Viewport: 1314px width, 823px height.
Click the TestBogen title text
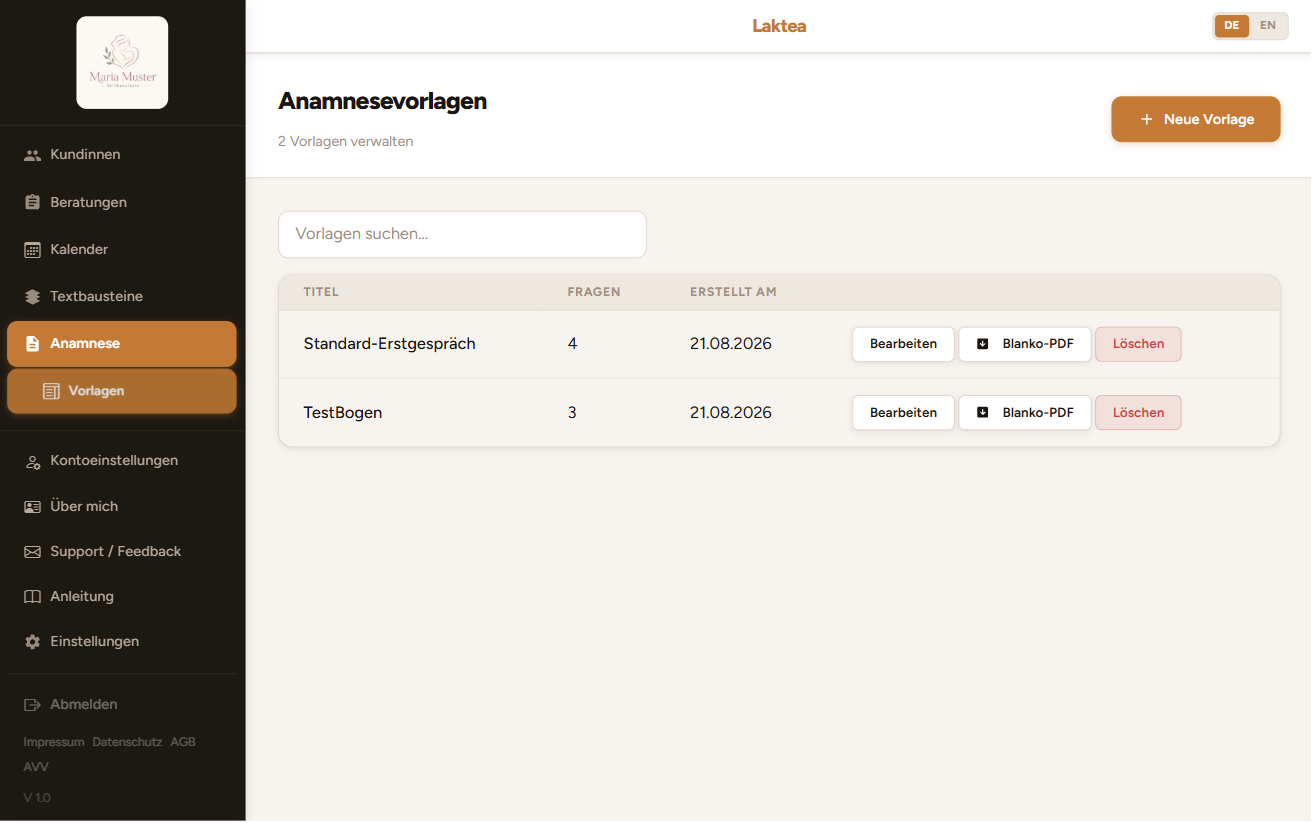tap(343, 413)
